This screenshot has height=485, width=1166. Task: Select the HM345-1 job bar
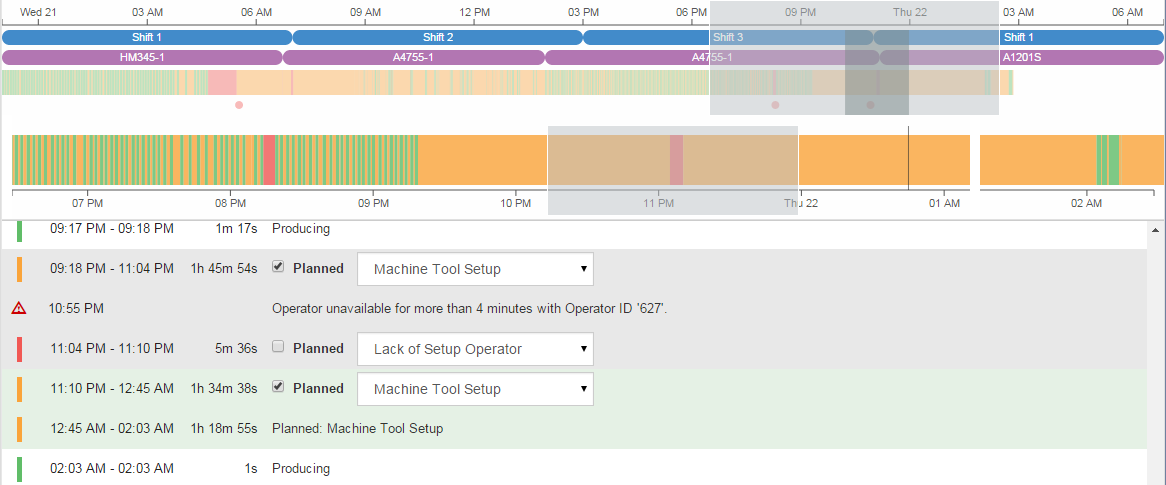tap(142, 57)
